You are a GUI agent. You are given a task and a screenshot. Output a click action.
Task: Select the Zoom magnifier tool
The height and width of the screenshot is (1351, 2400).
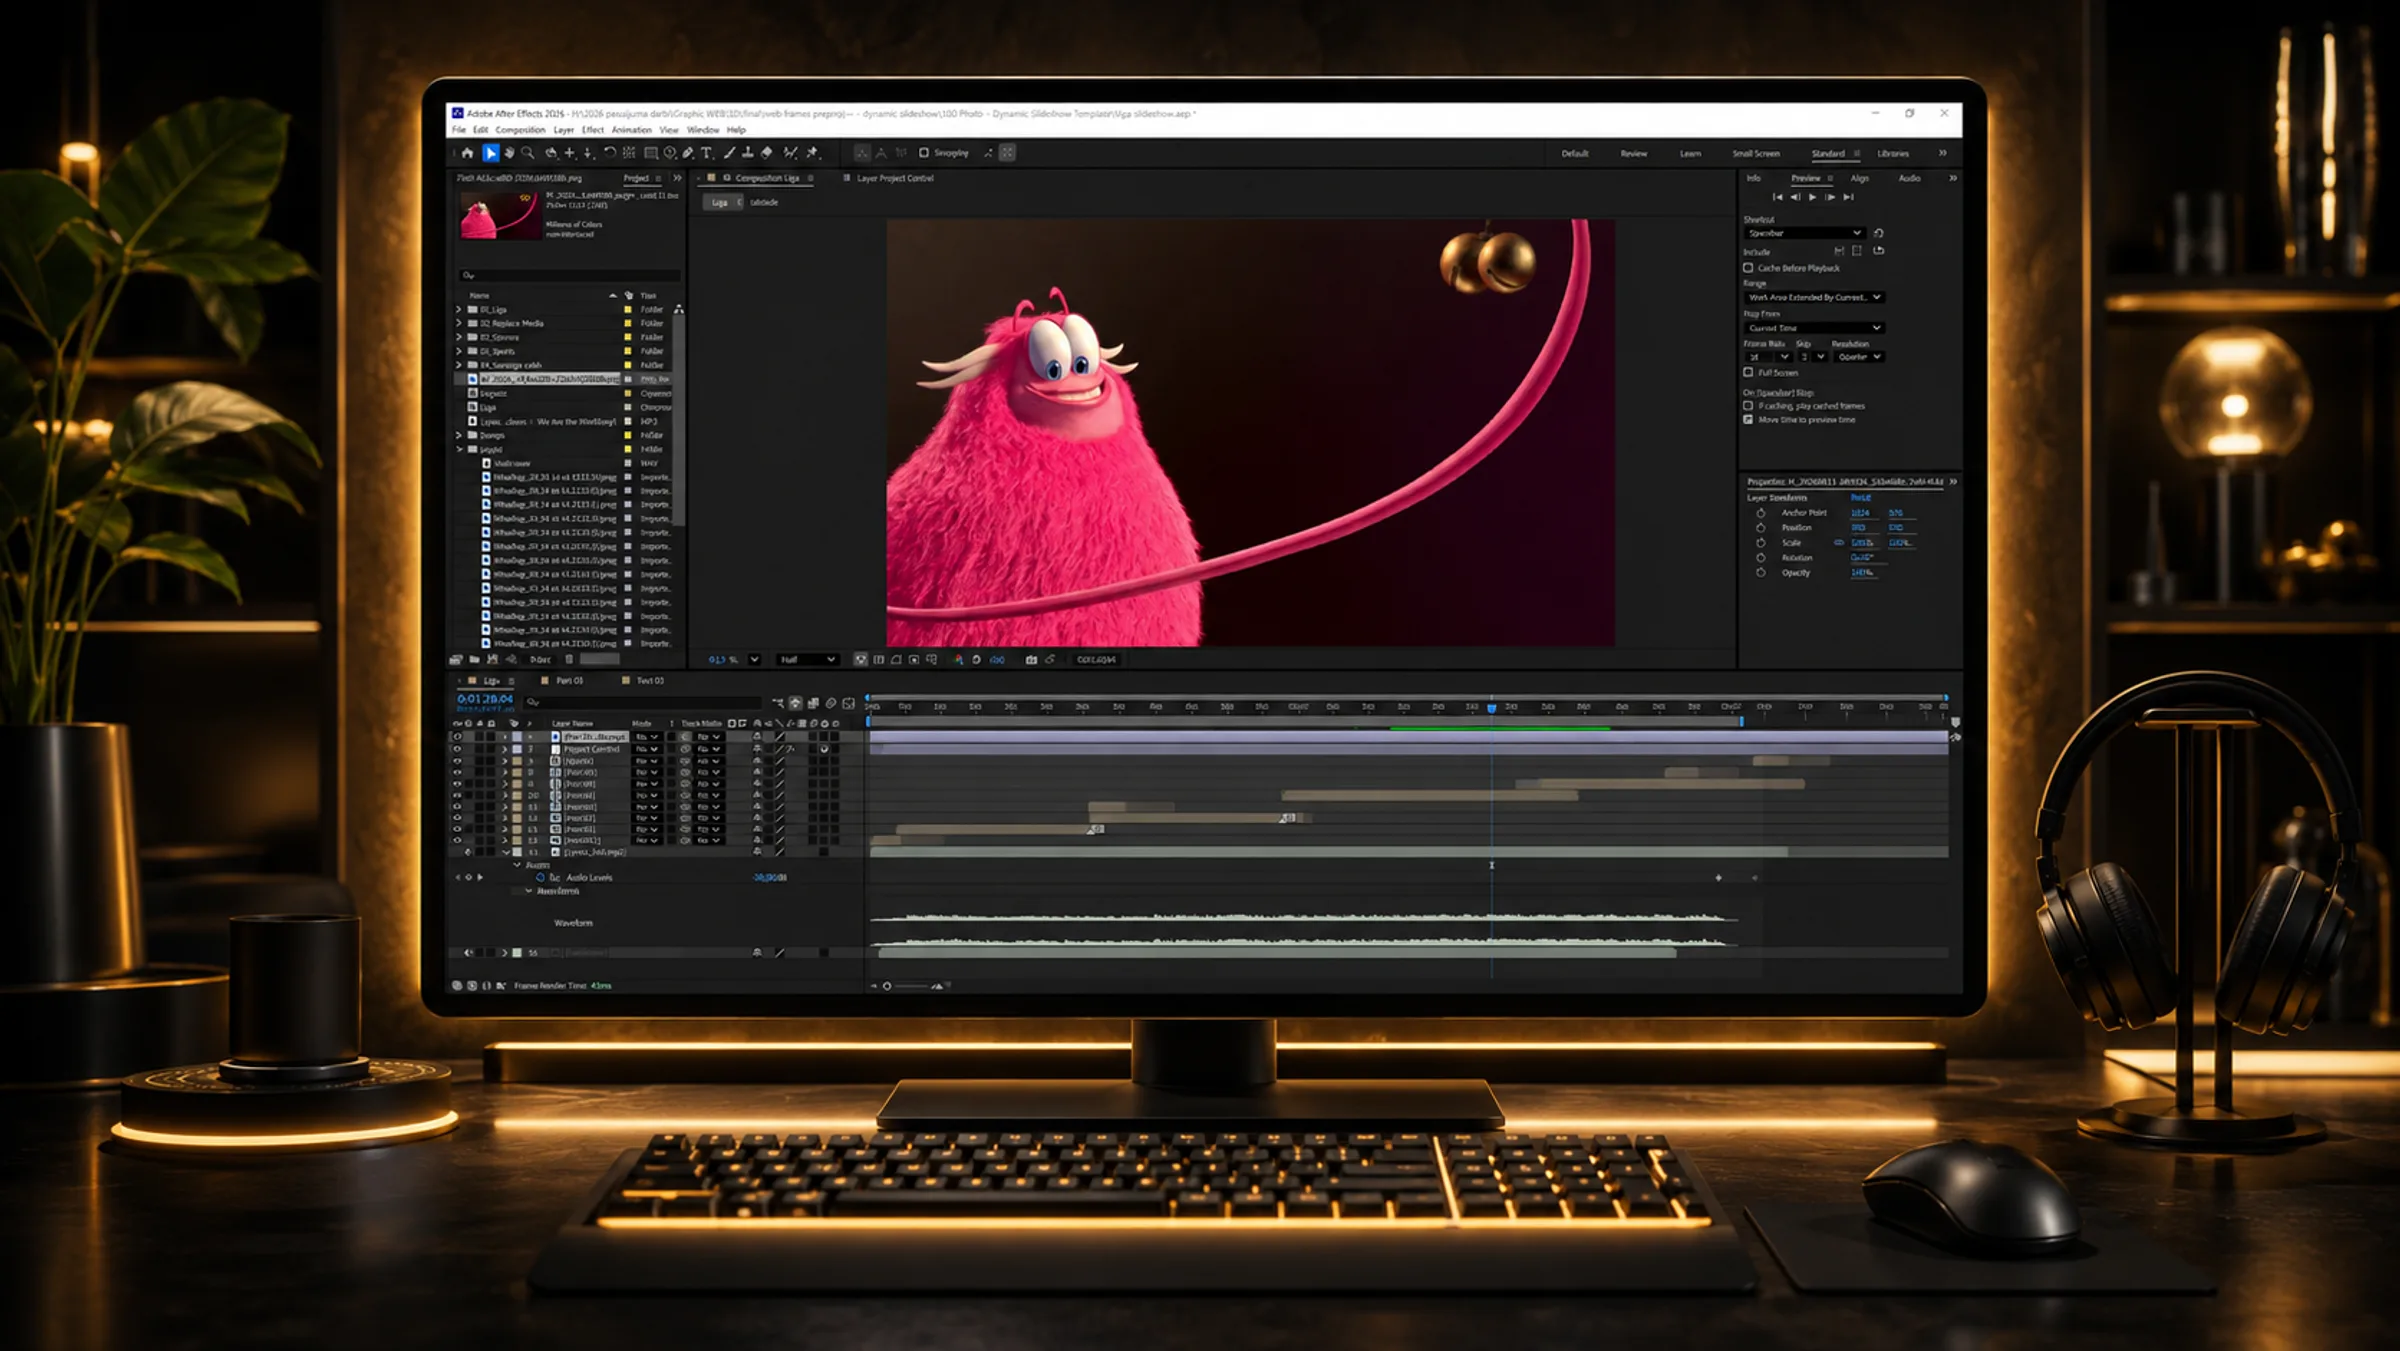click(x=528, y=153)
